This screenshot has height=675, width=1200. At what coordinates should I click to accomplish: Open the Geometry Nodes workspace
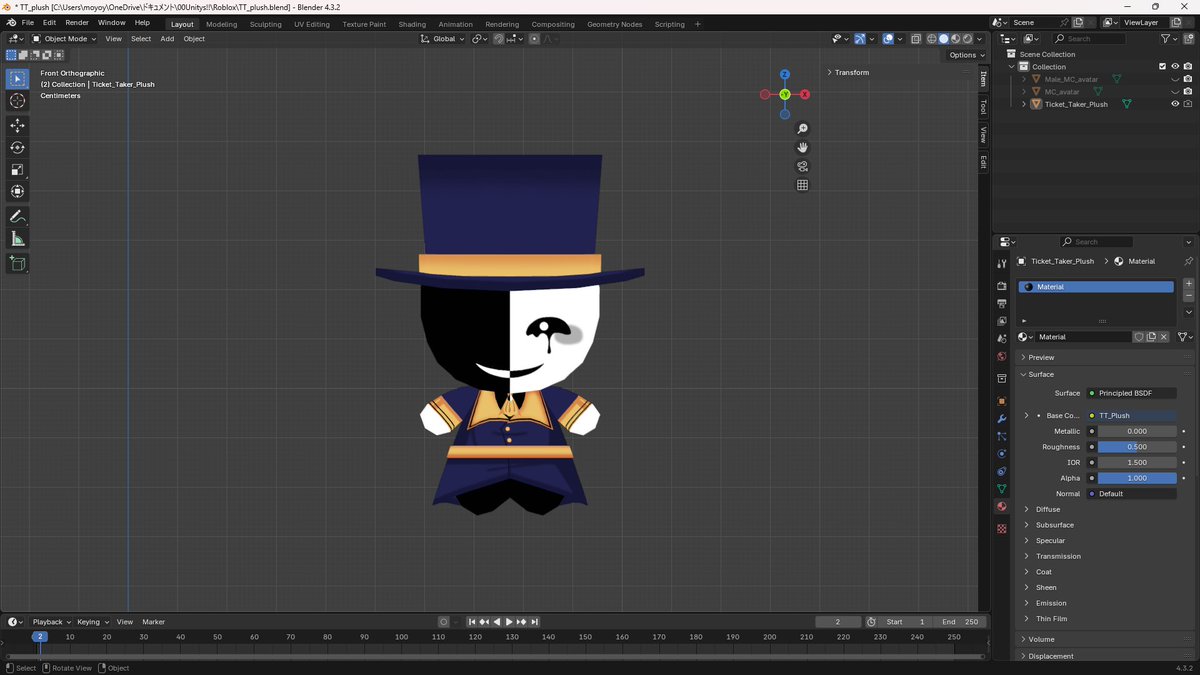pyautogui.click(x=615, y=24)
